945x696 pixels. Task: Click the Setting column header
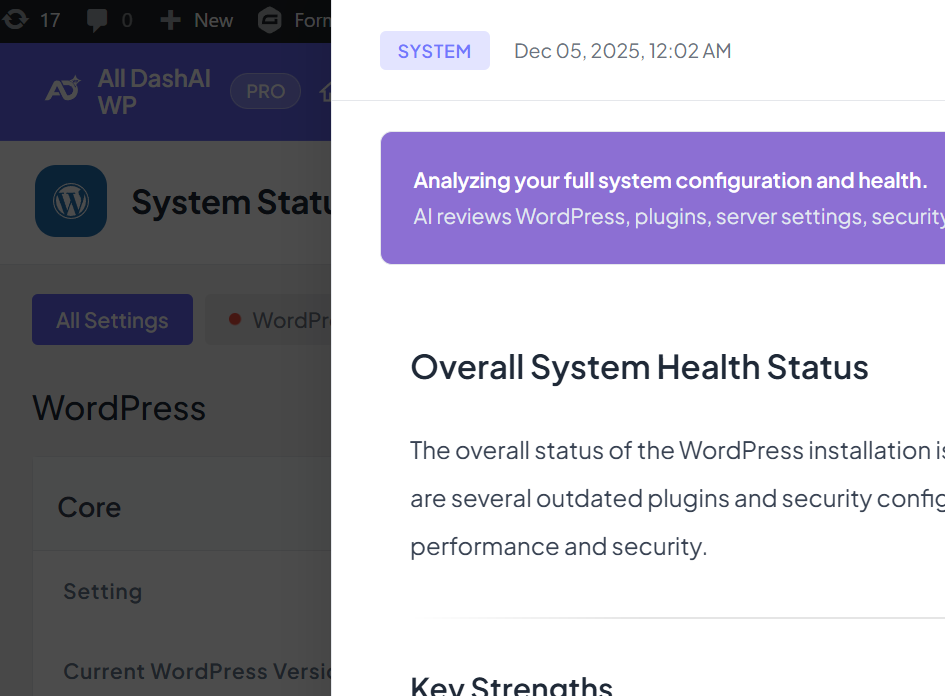tap(103, 591)
